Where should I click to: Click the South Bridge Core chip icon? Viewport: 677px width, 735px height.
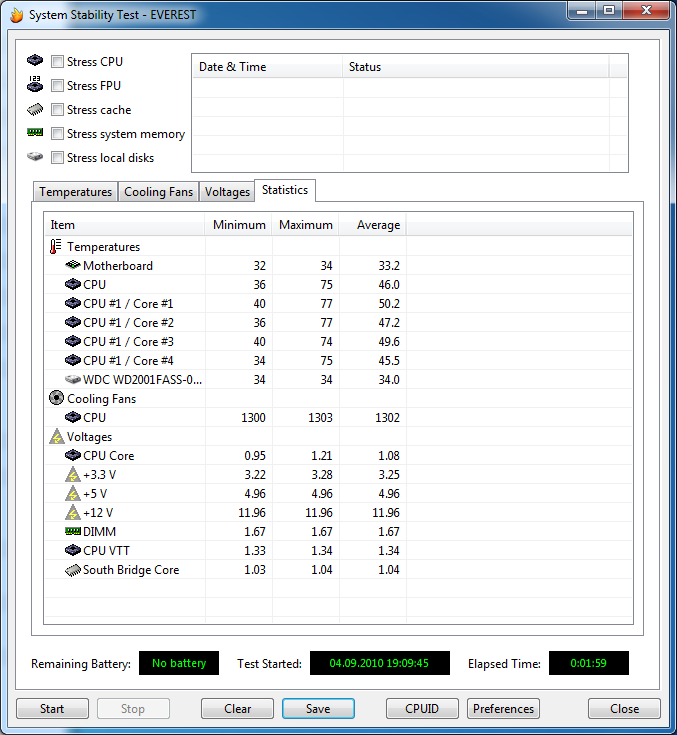pos(72,570)
